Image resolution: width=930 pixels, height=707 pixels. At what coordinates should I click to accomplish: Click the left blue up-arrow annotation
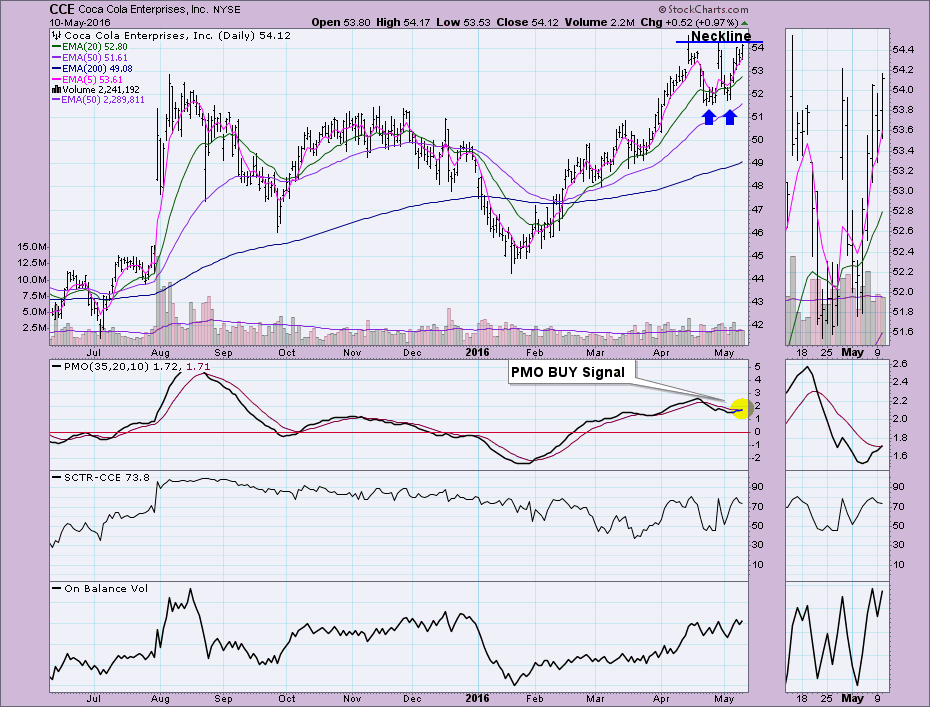click(x=709, y=117)
